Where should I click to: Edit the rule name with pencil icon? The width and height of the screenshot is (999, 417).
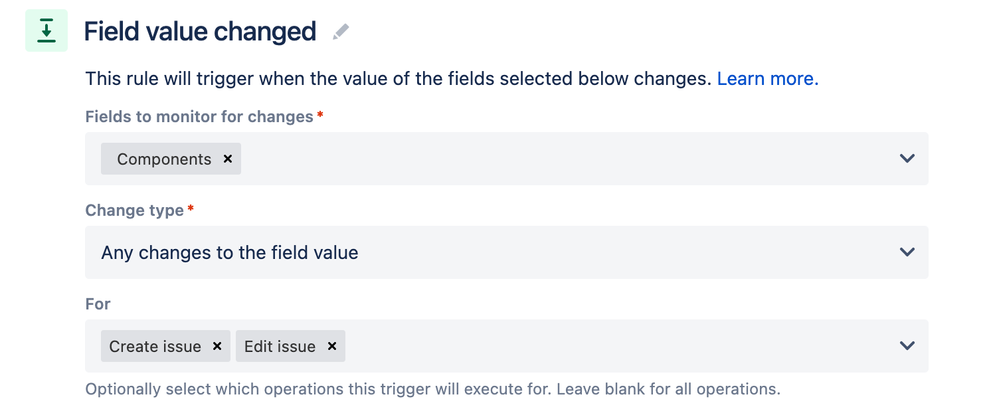coord(341,32)
